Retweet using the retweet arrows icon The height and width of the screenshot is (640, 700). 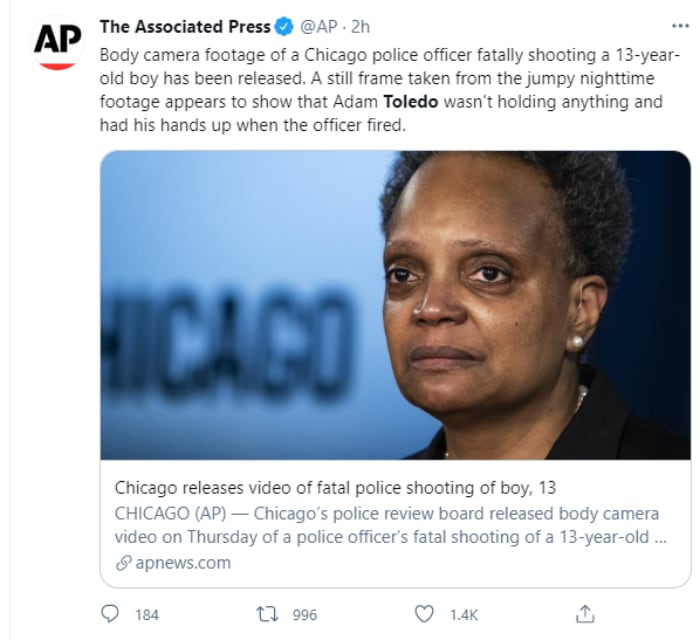click(267, 615)
